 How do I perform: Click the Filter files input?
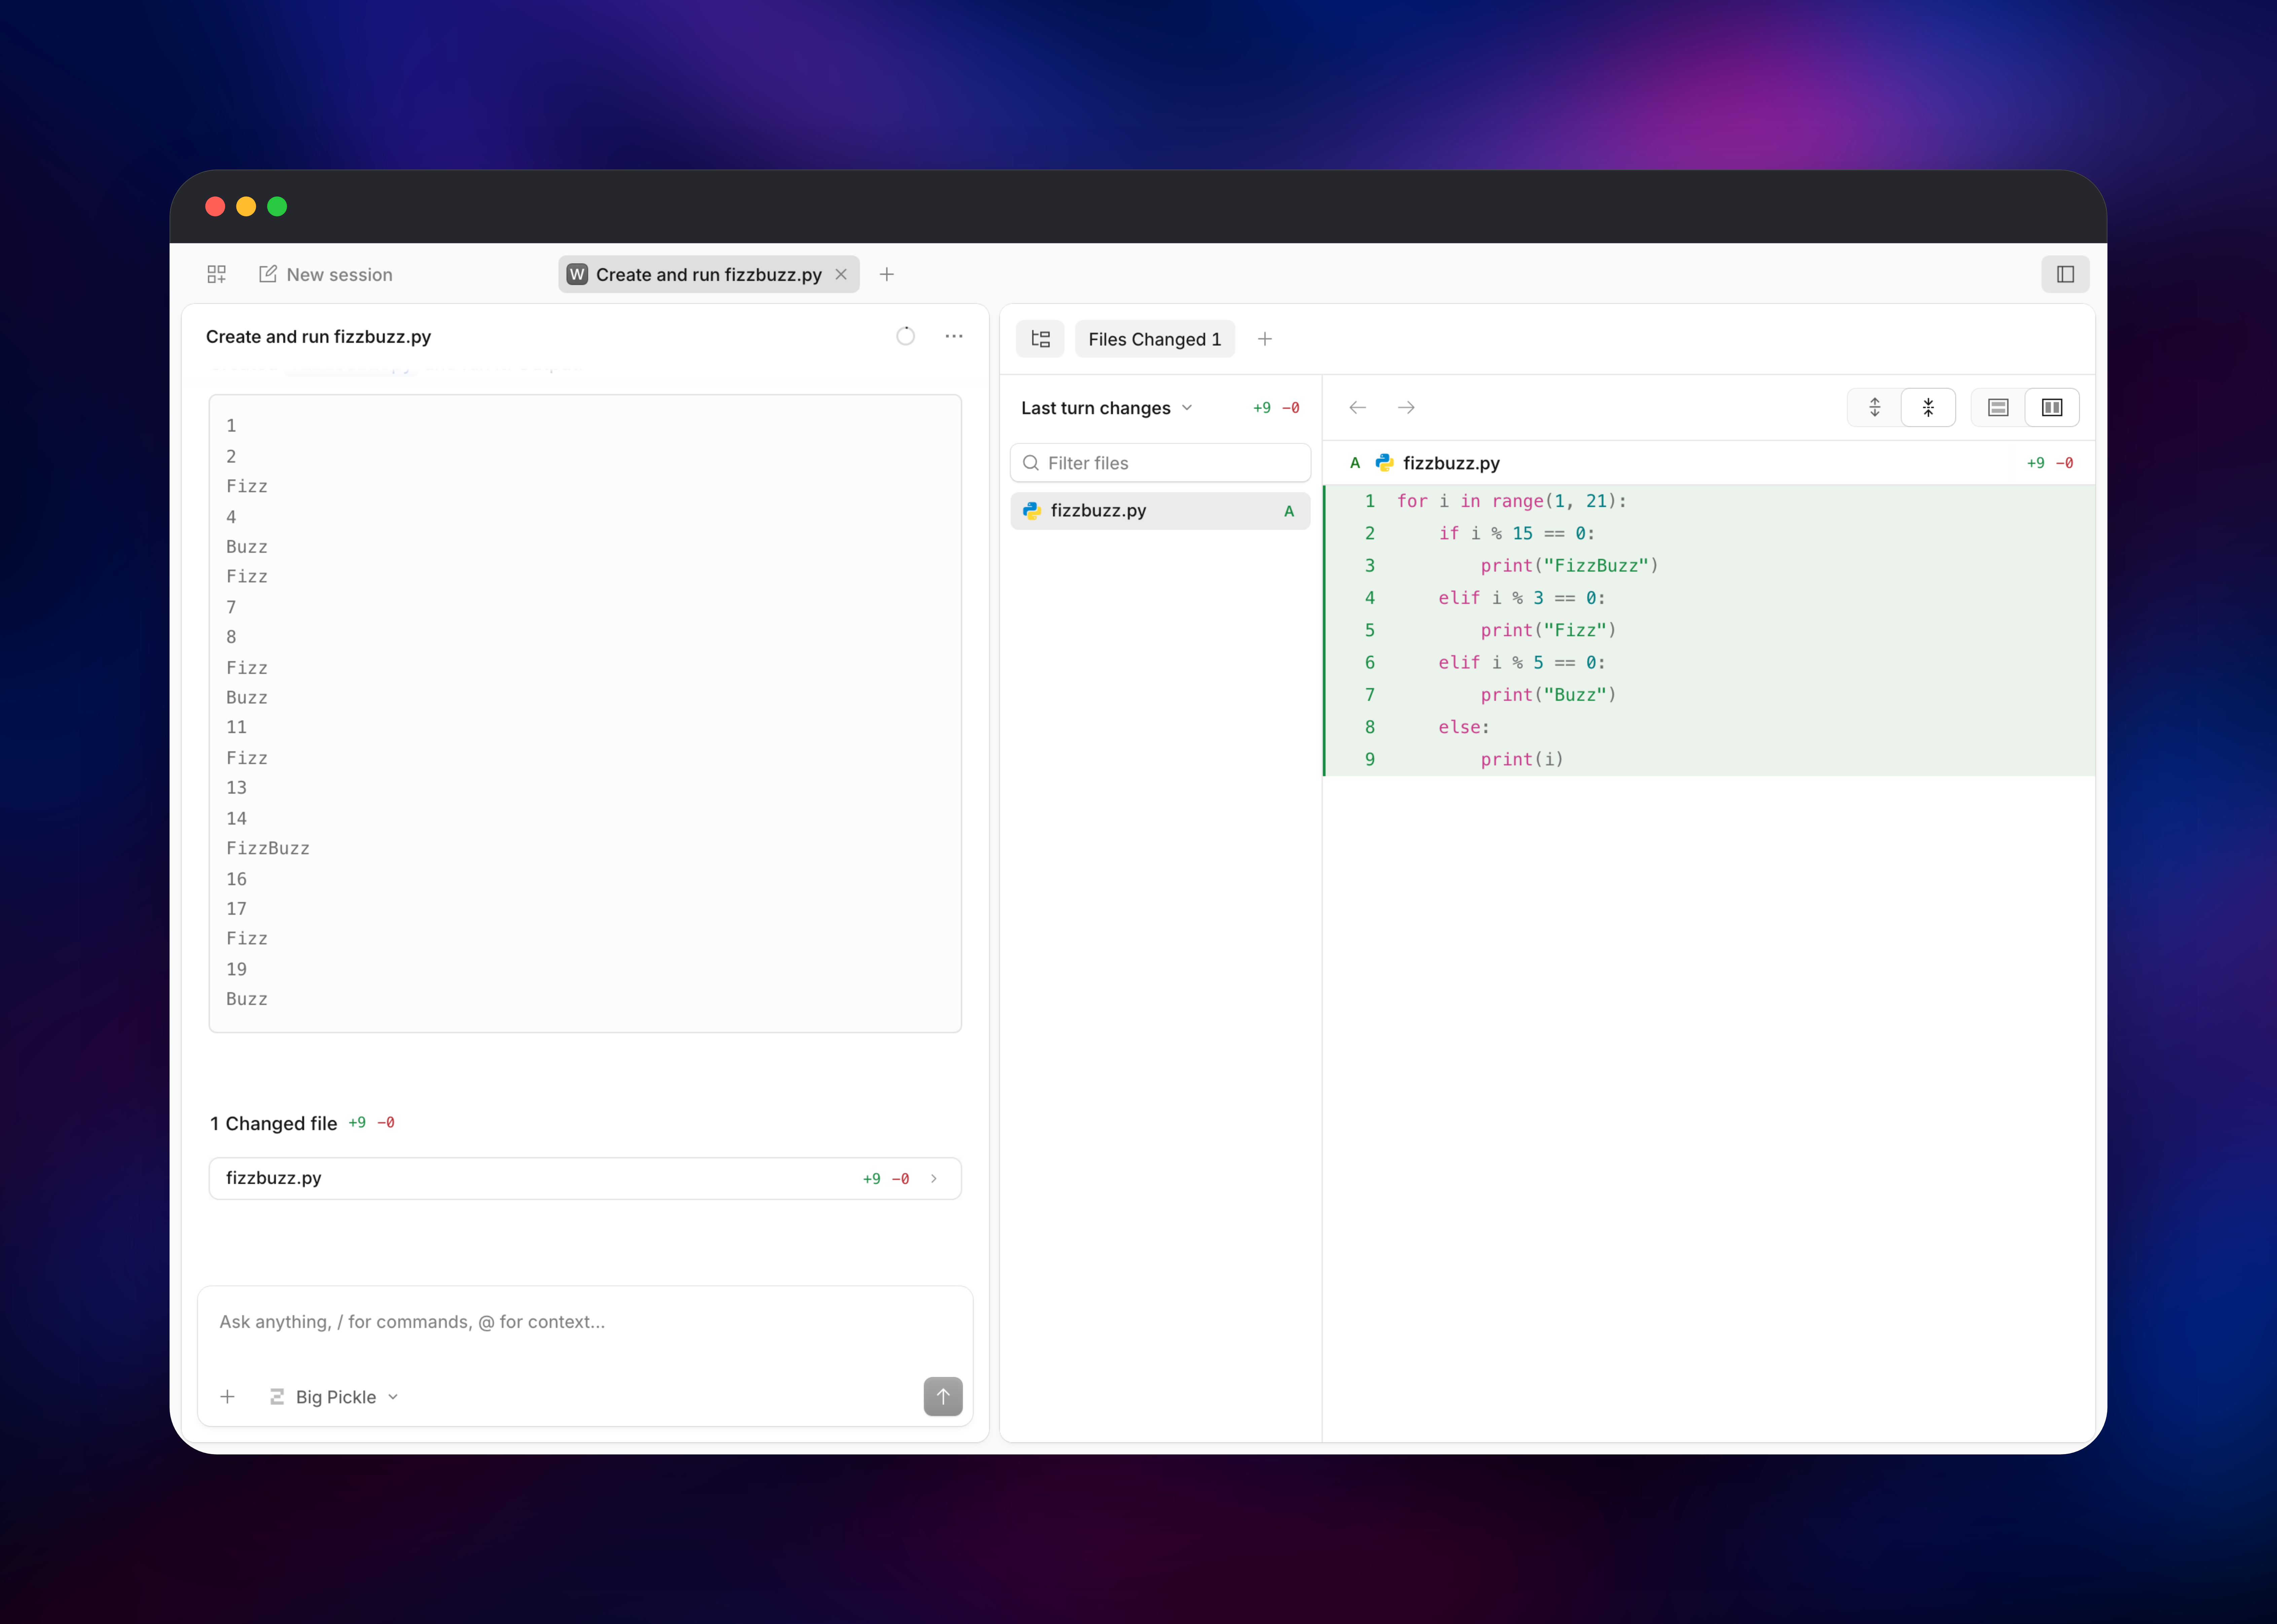1160,463
